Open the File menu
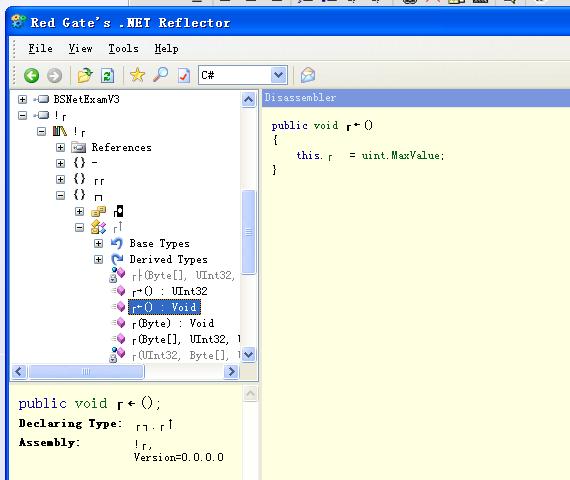570x480 pixels. pos(40,48)
